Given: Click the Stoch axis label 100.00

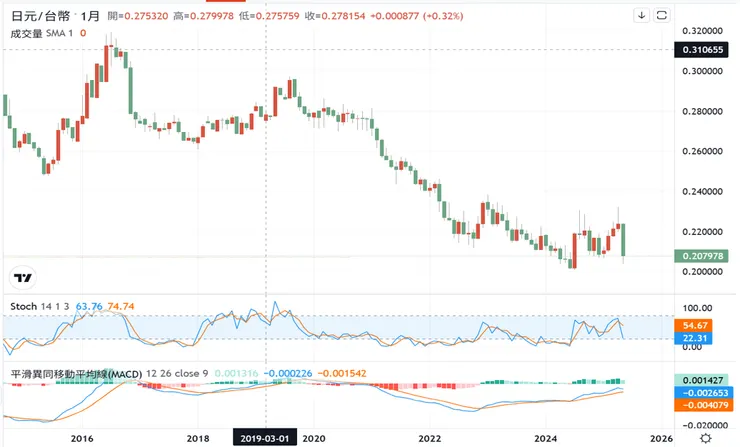Looking at the screenshot, I should 697,308.
